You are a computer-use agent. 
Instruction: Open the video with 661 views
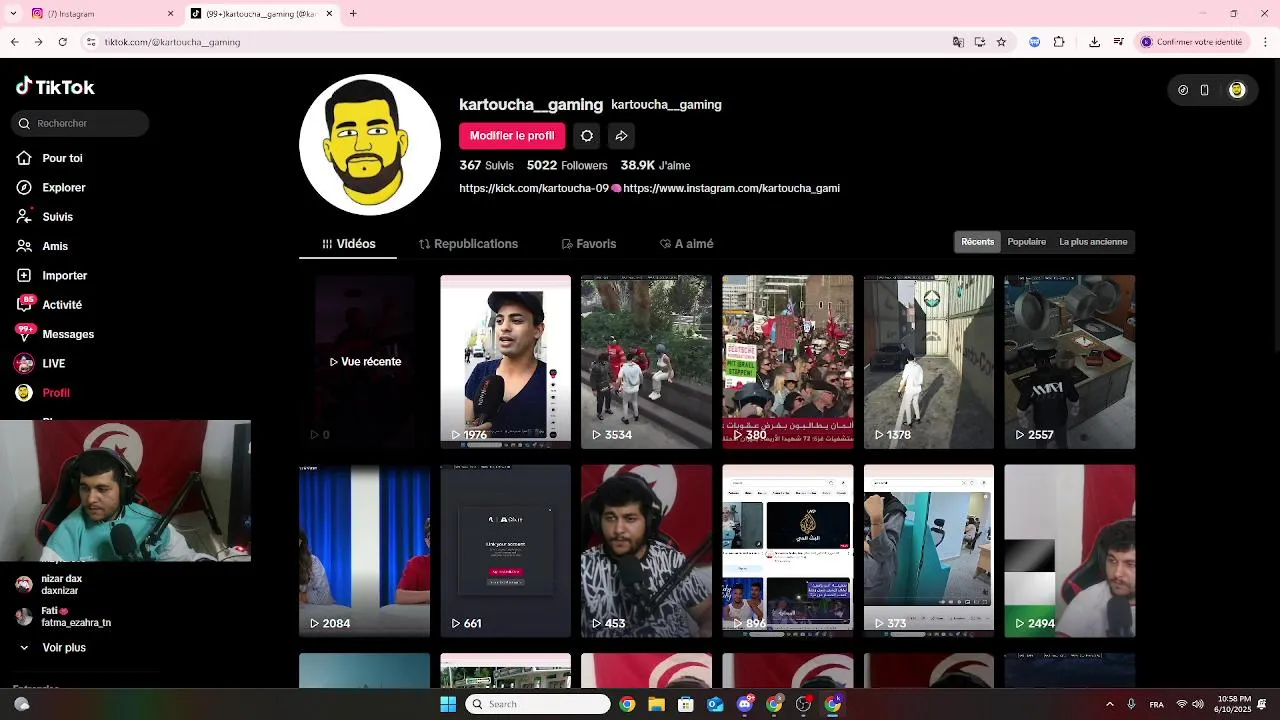pos(506,551)
